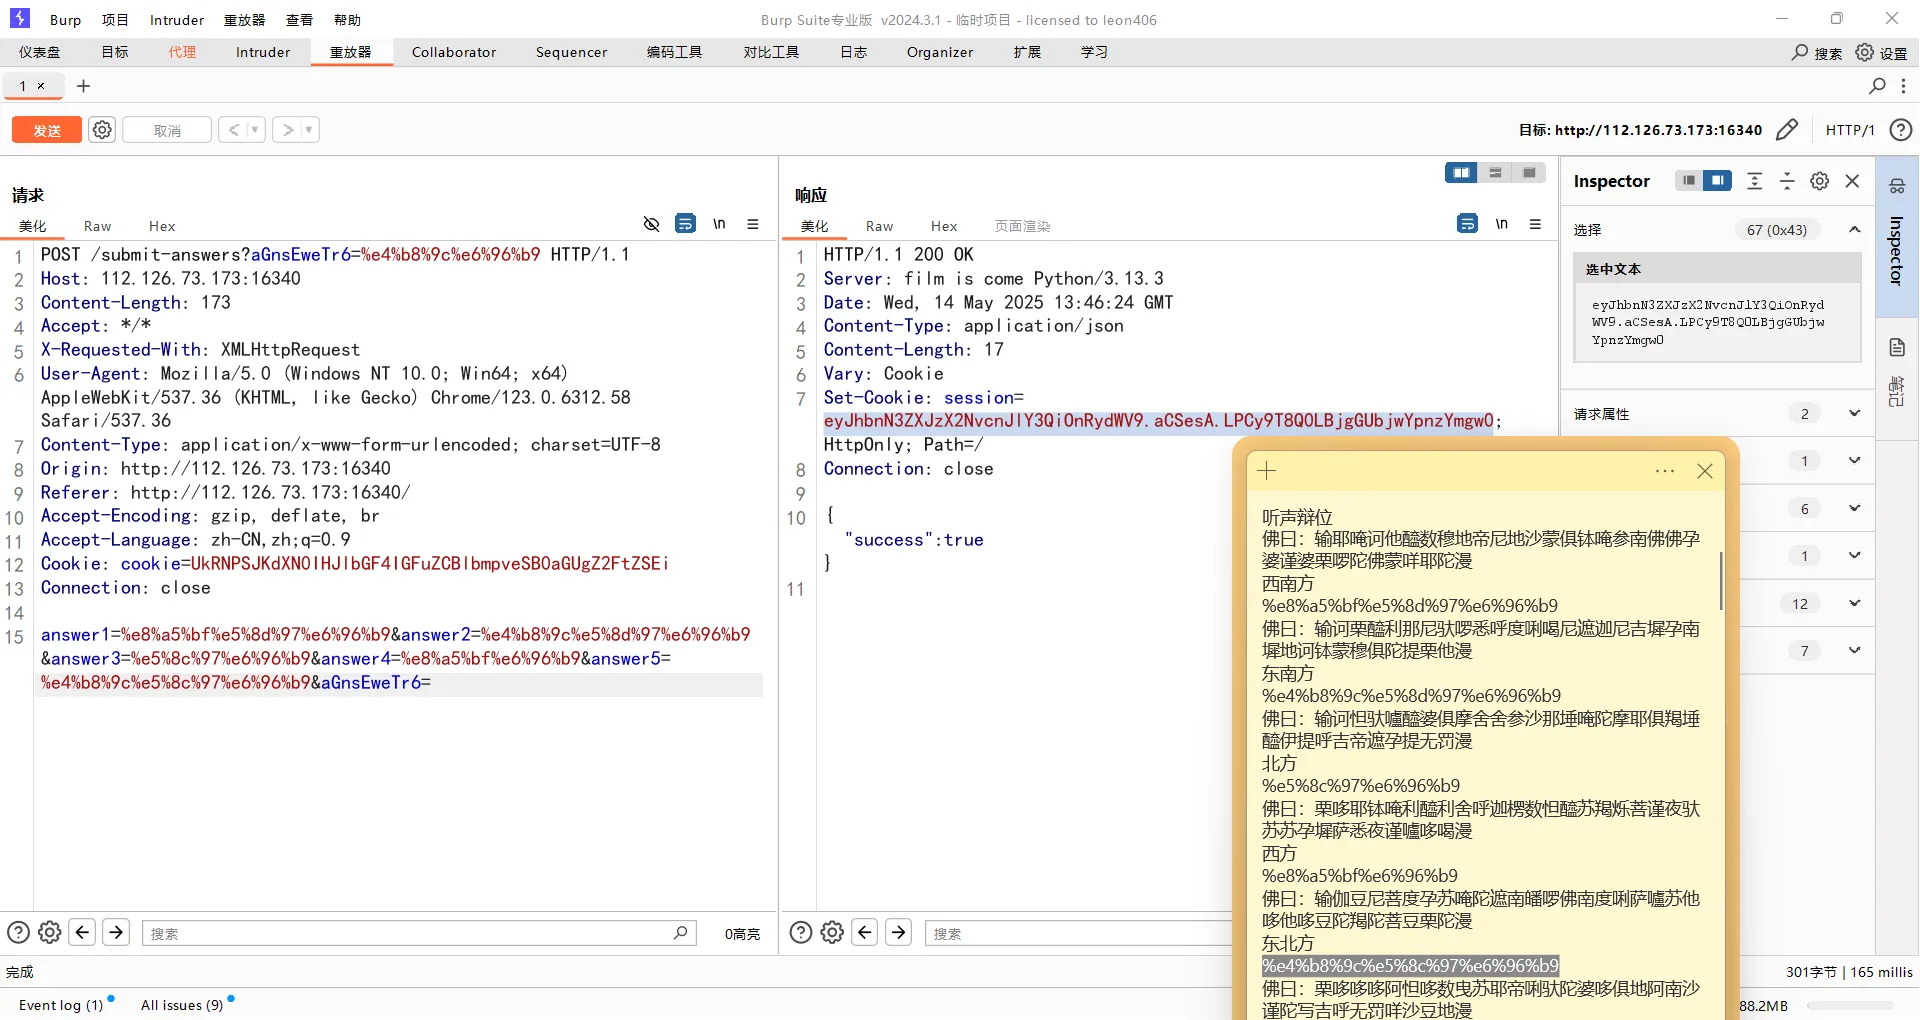The image size is (1920, 1020).
Task: Switch to the Intruder tool tab
Action: click(x=263, y=52)
